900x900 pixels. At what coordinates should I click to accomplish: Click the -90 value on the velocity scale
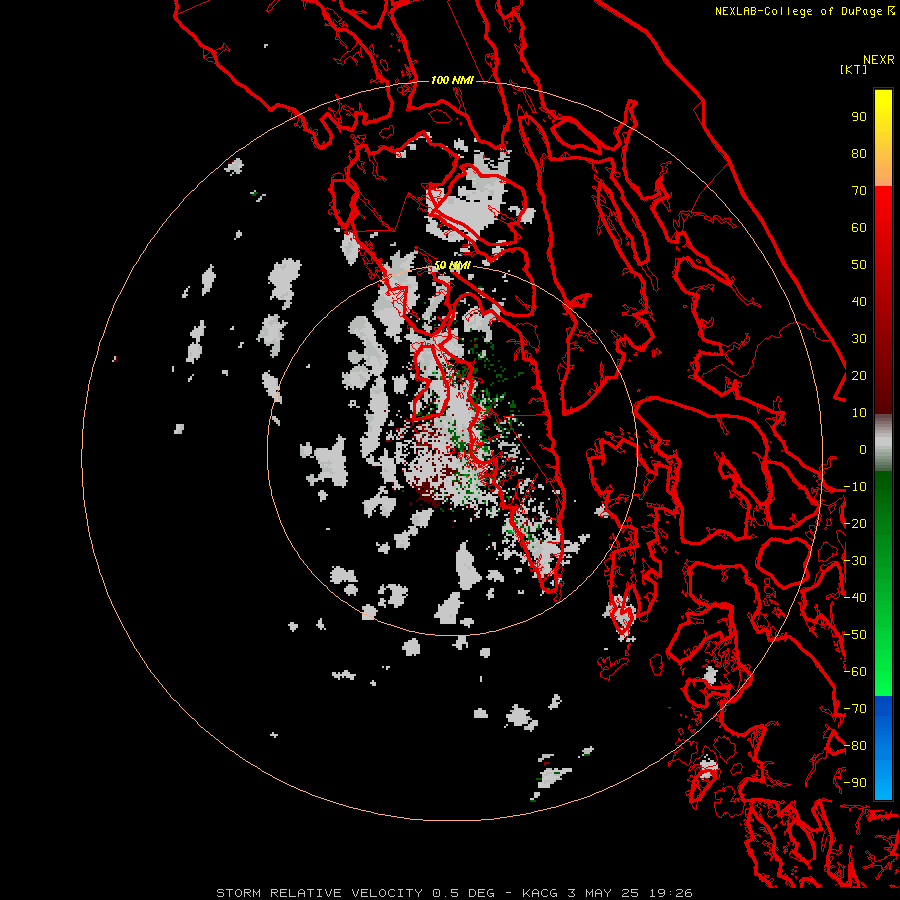point(855,783)
